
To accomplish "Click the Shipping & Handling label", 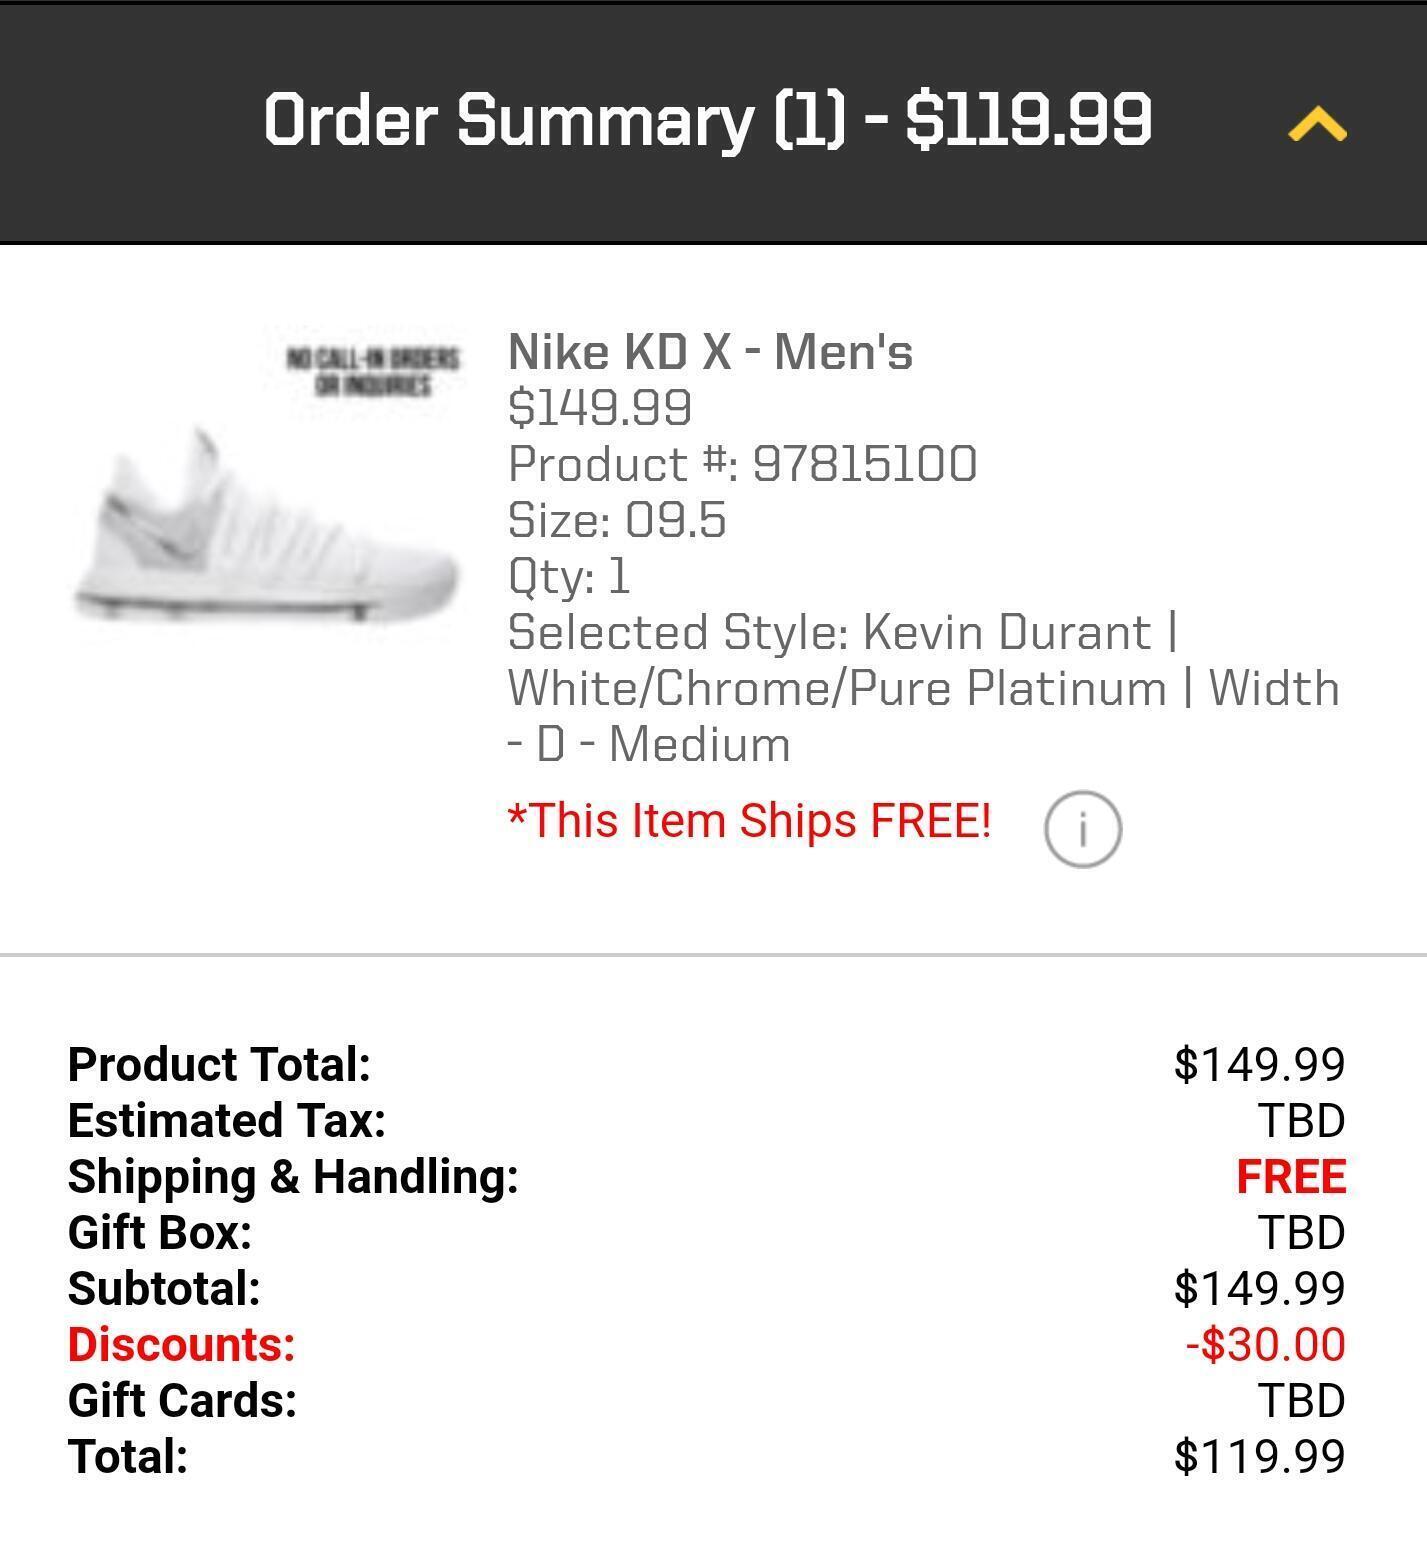I will tap(293, 1177).
